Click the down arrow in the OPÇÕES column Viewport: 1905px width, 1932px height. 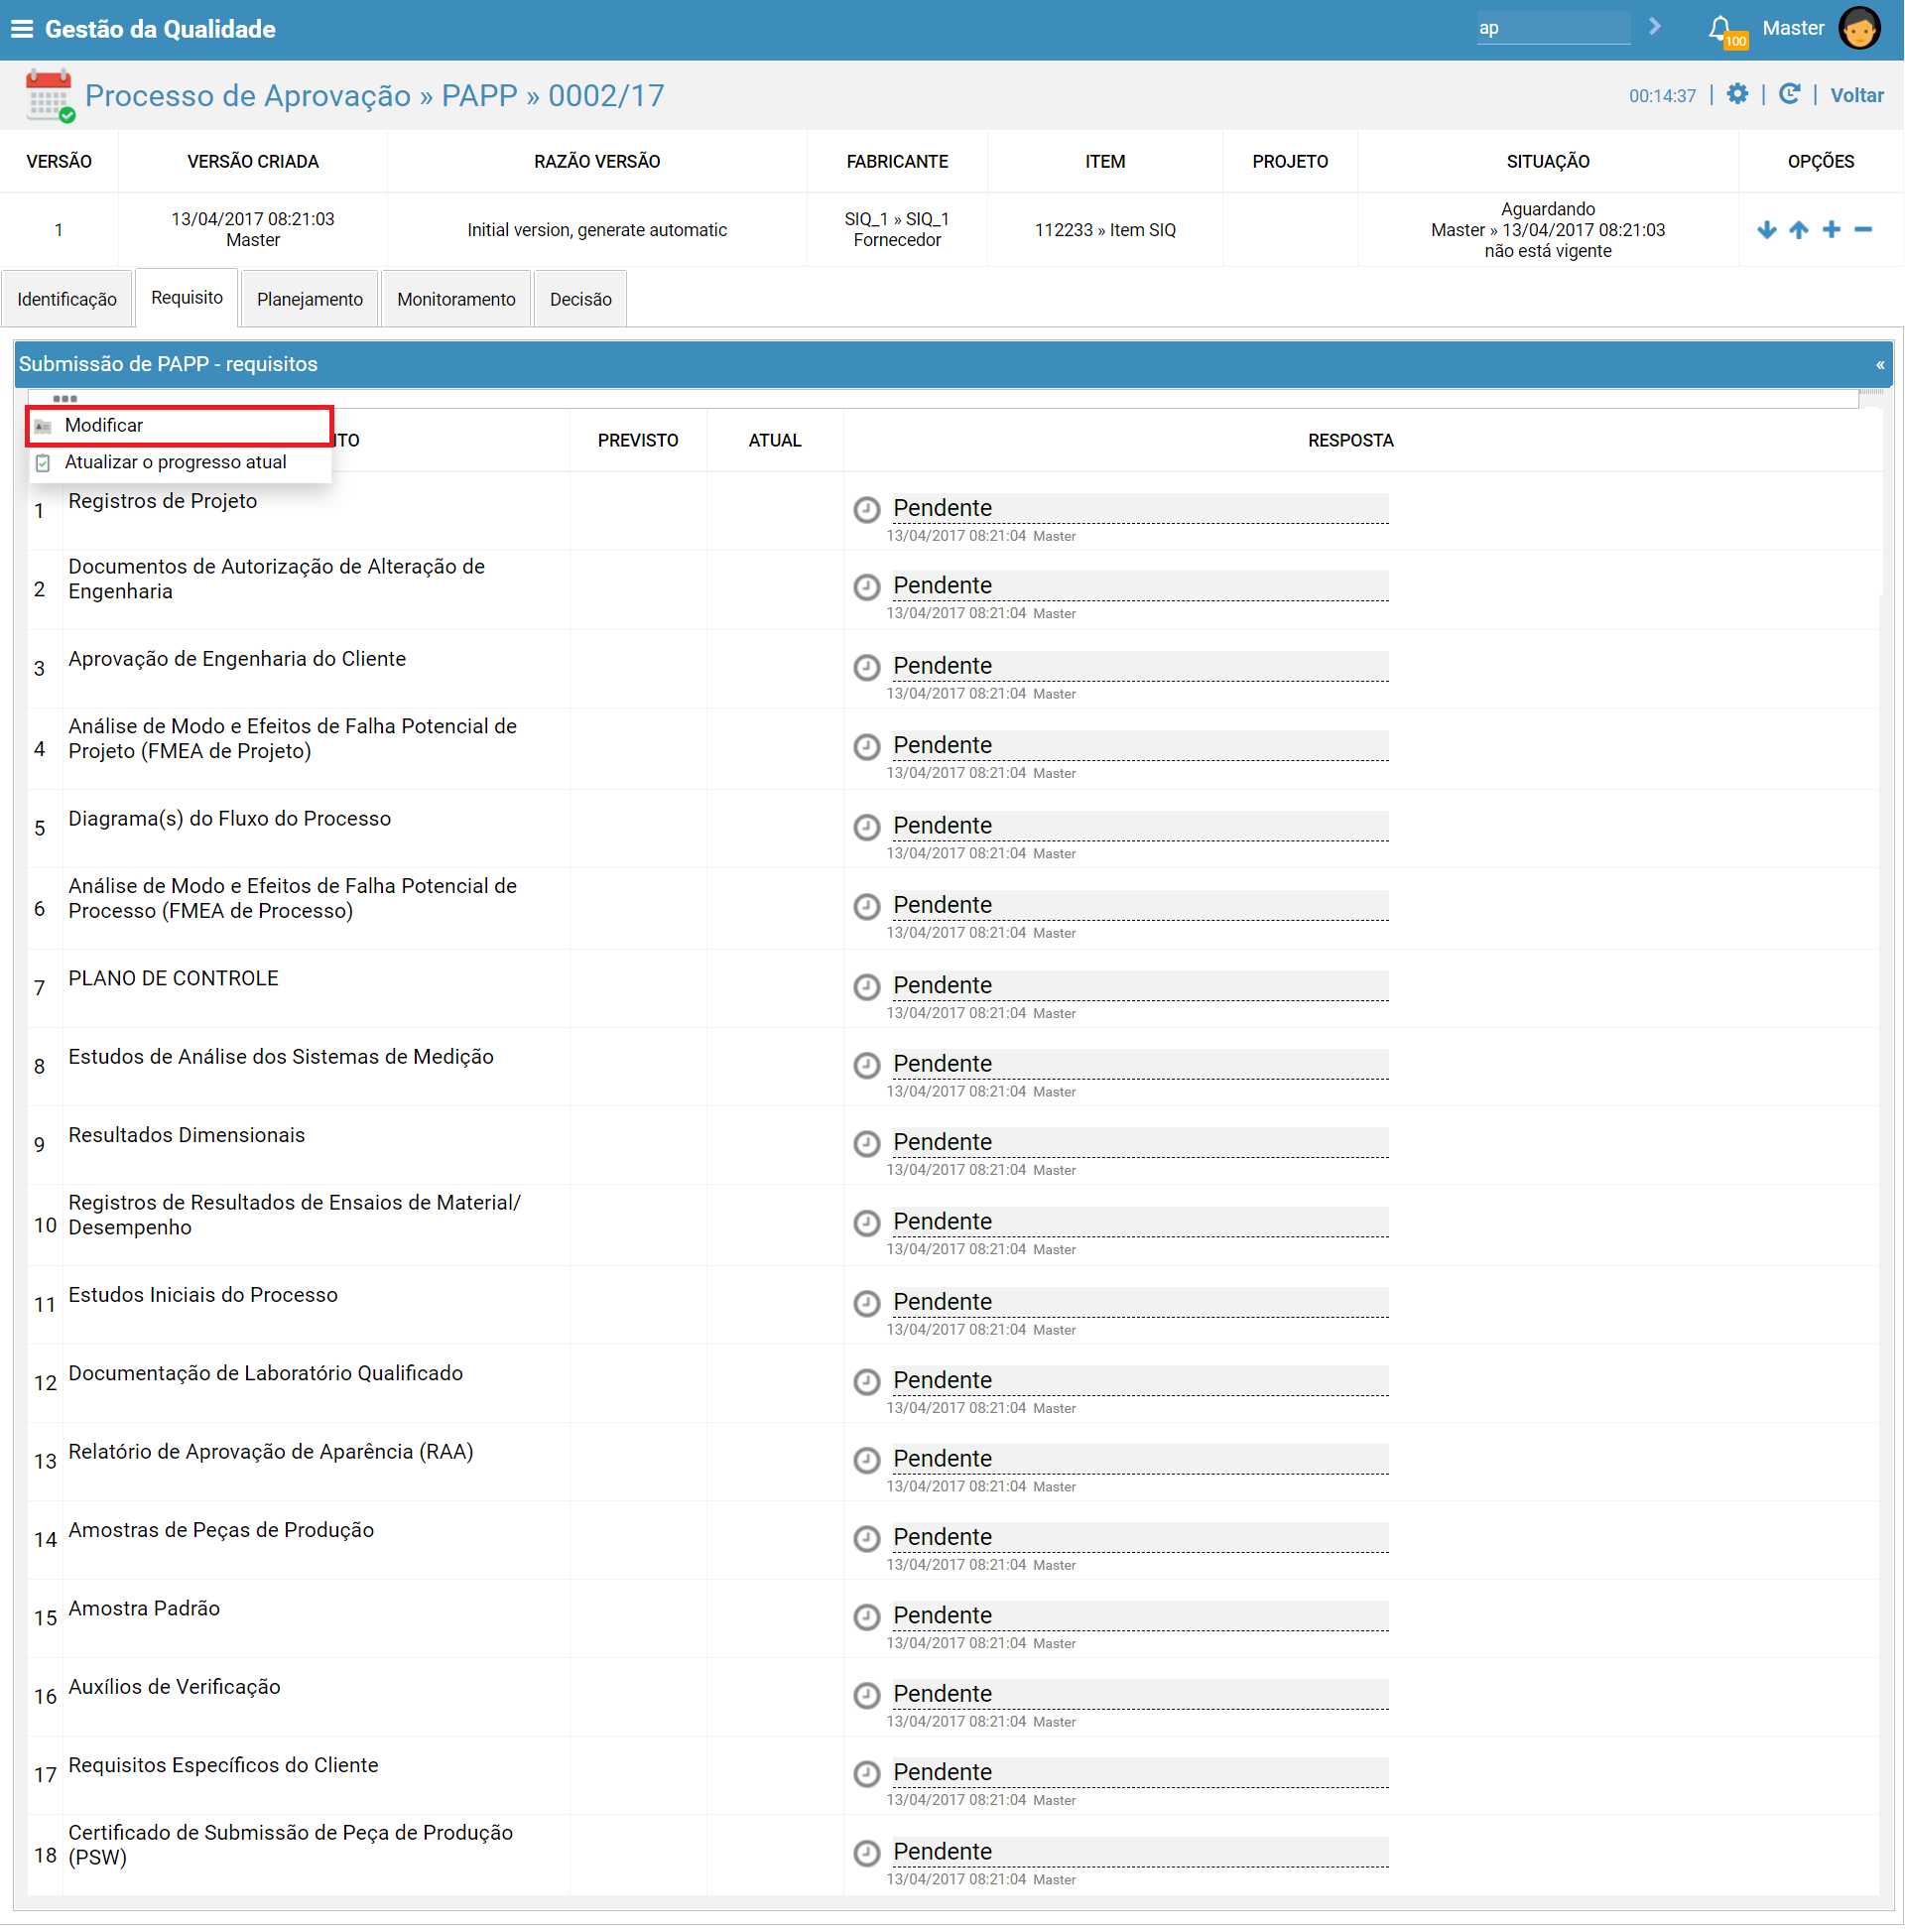1767,230
